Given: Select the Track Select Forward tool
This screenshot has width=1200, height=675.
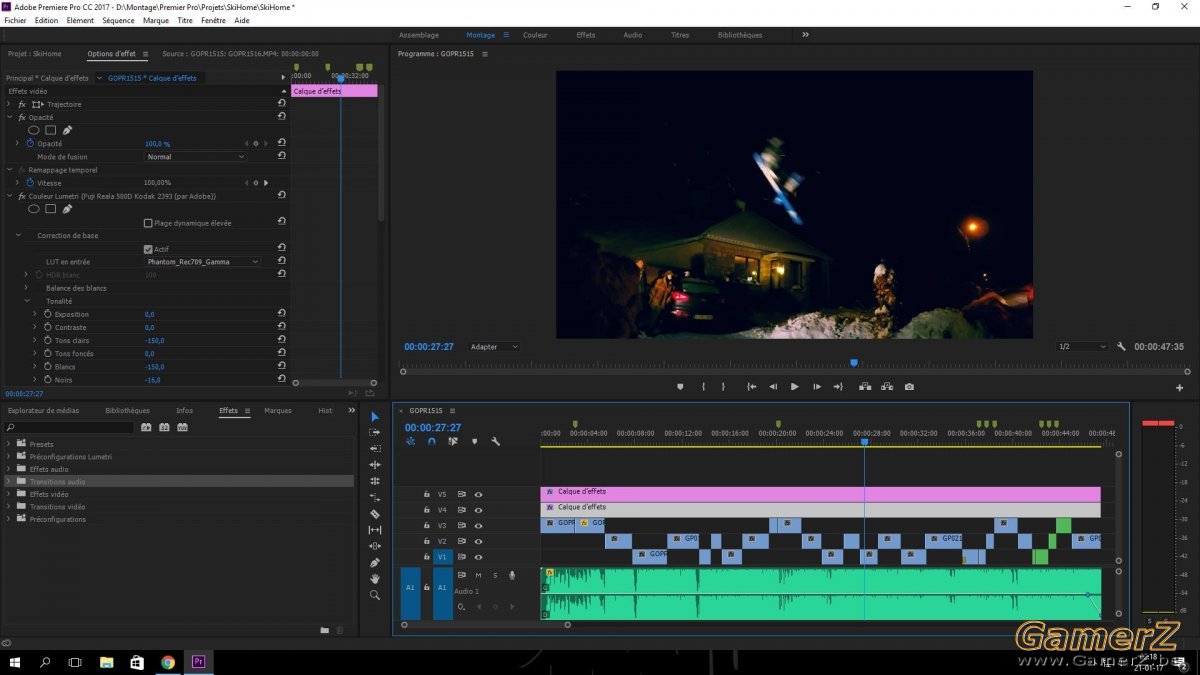Looking at the screenshot, I should tap(375, 432).
